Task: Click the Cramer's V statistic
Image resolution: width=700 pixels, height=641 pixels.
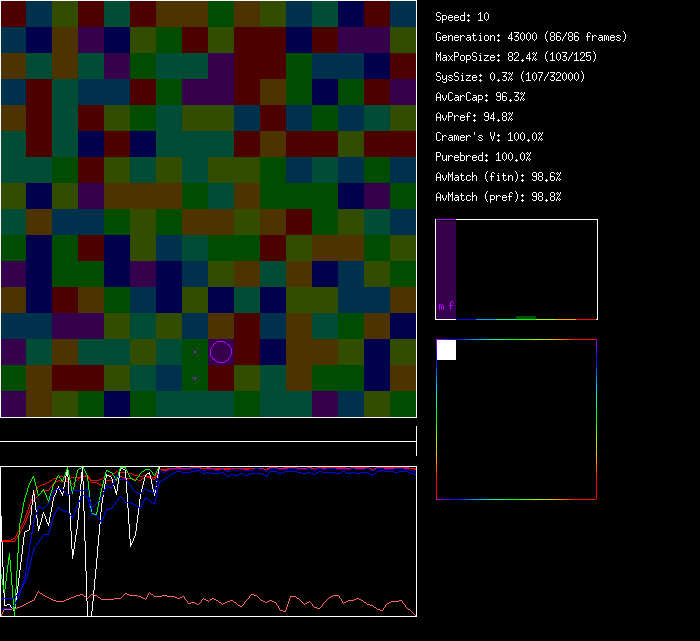Action: click(x=489, y=137)
